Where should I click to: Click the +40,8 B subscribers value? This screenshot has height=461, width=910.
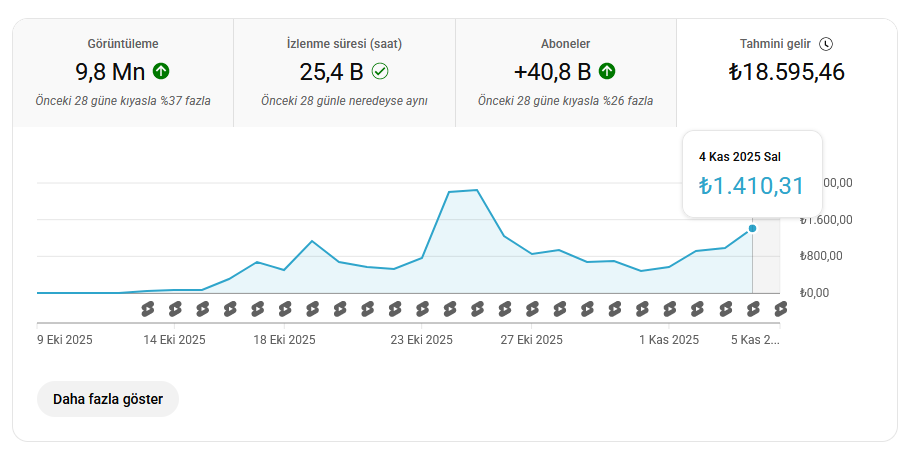pyautogui.click(x=552, y=72)
